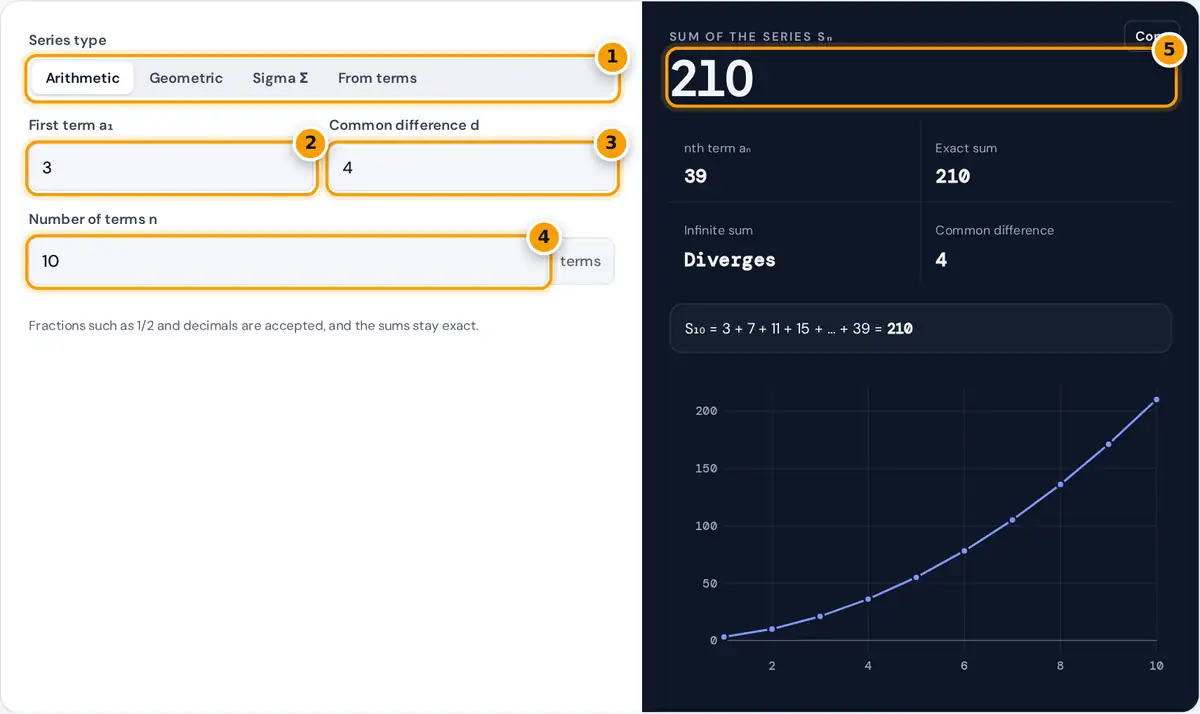Click the 'Series type' label
Image resolution: width=1200 pixels, height=714 pixels.
point(67,40)
